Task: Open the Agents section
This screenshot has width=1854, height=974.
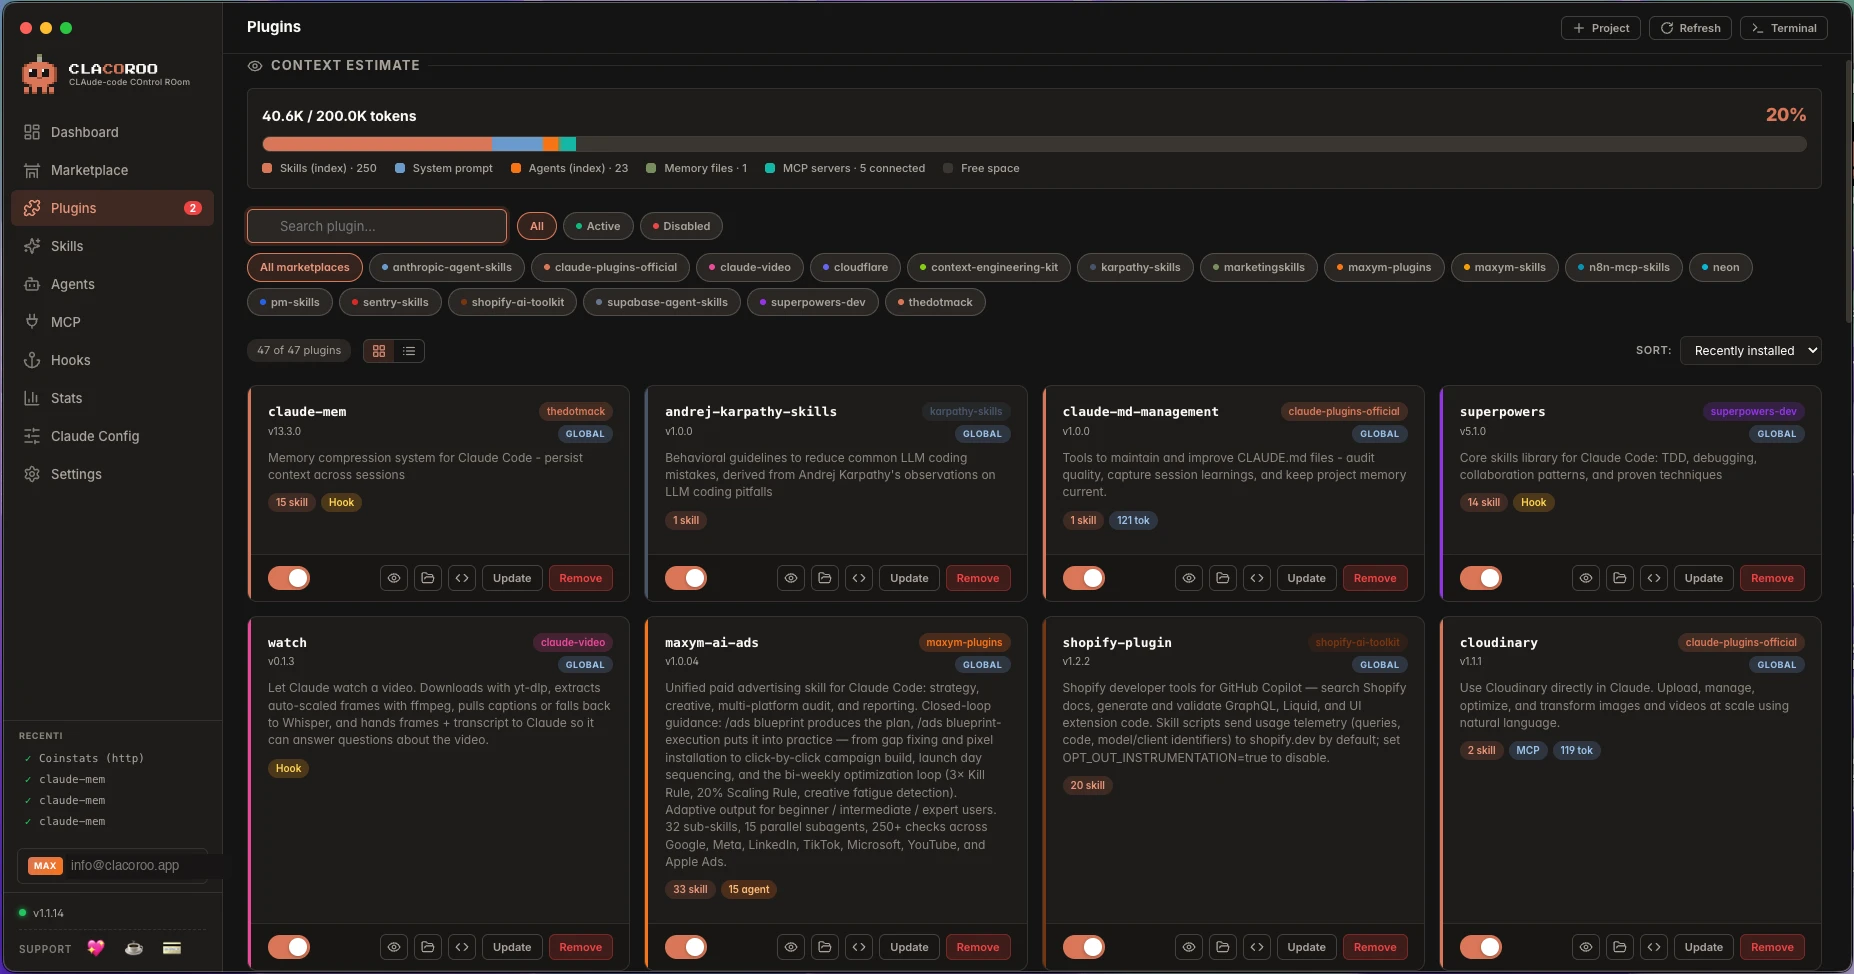Action: point(112,284)
